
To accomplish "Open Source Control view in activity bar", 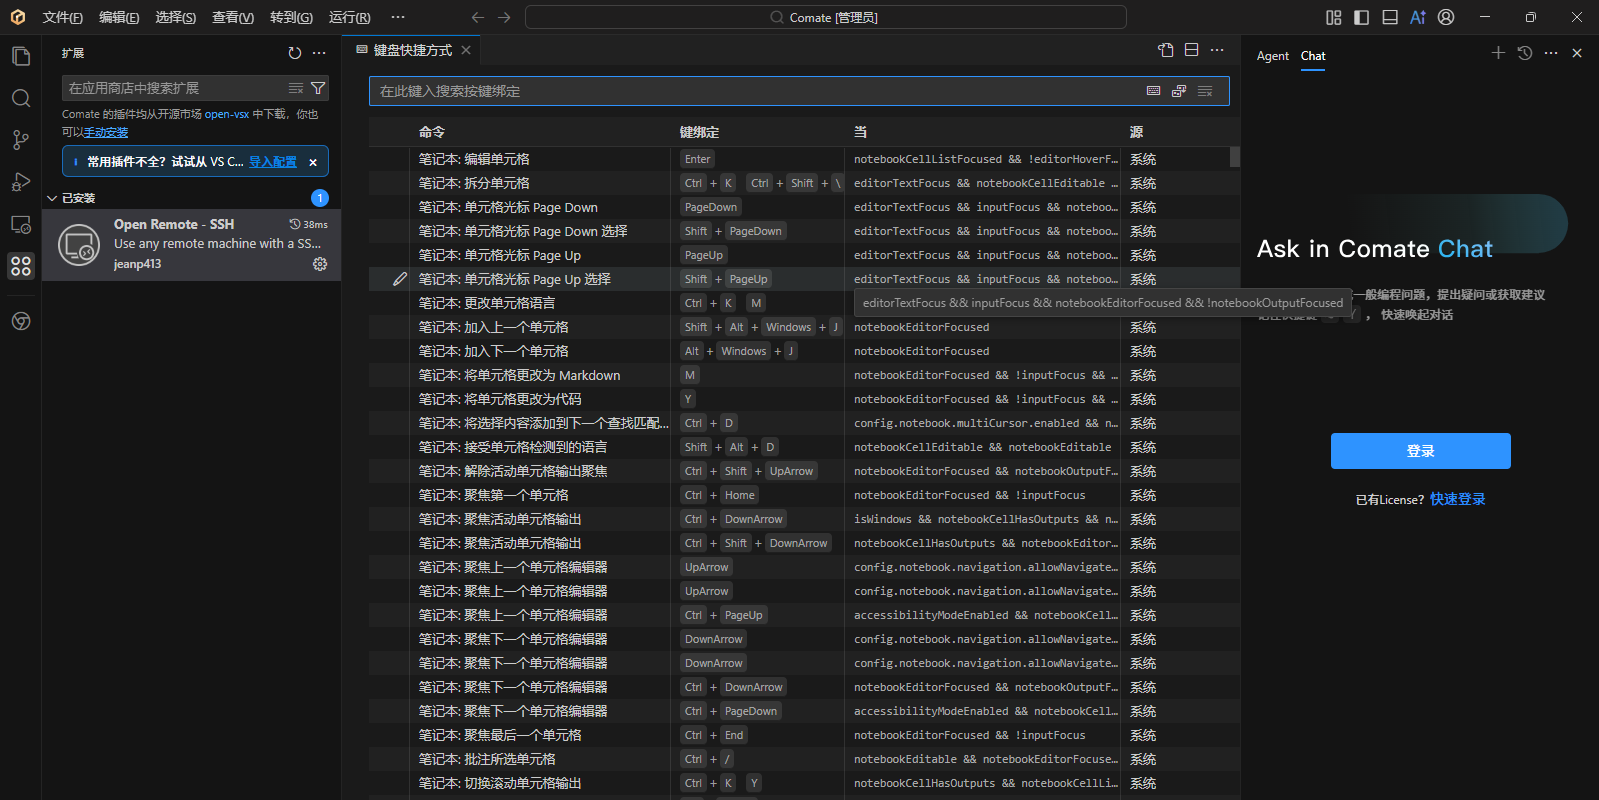I will click(21, 140).
